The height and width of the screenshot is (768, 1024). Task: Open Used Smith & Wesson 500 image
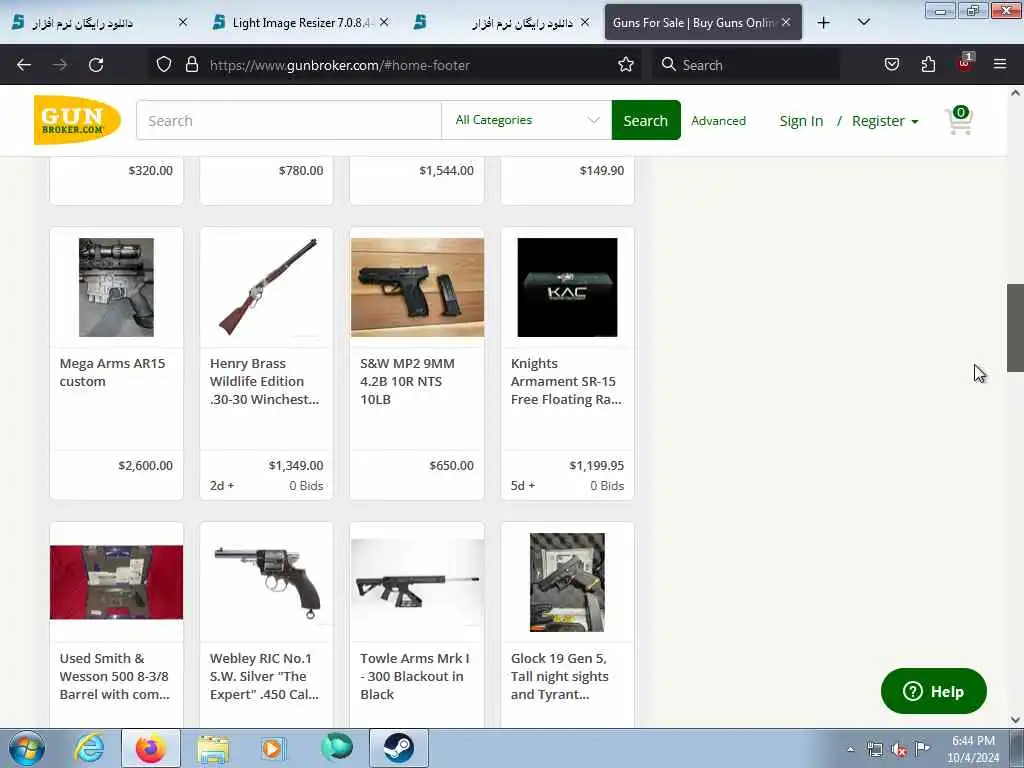(116, 583)
